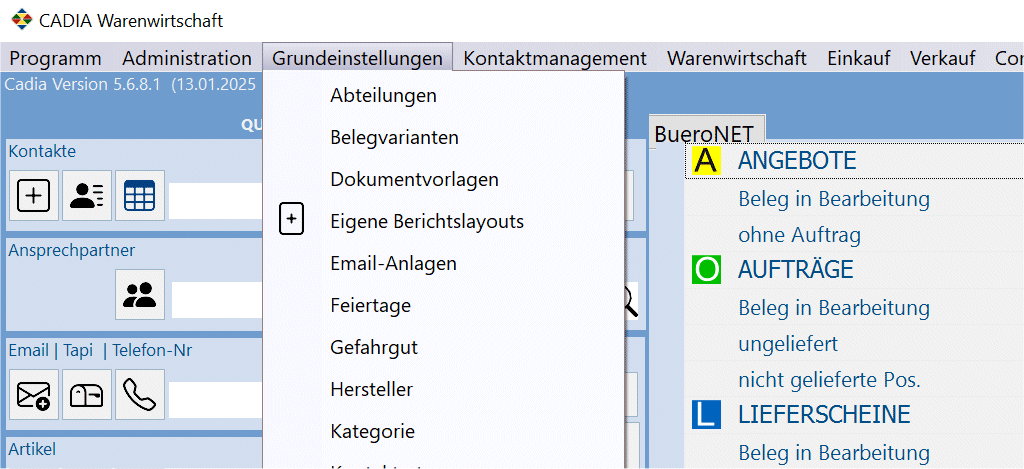Screen dimensions: 1024x469
Task: Click Beleg in Bearbeitung under ANGEBOTE
Action: [834, 199]
